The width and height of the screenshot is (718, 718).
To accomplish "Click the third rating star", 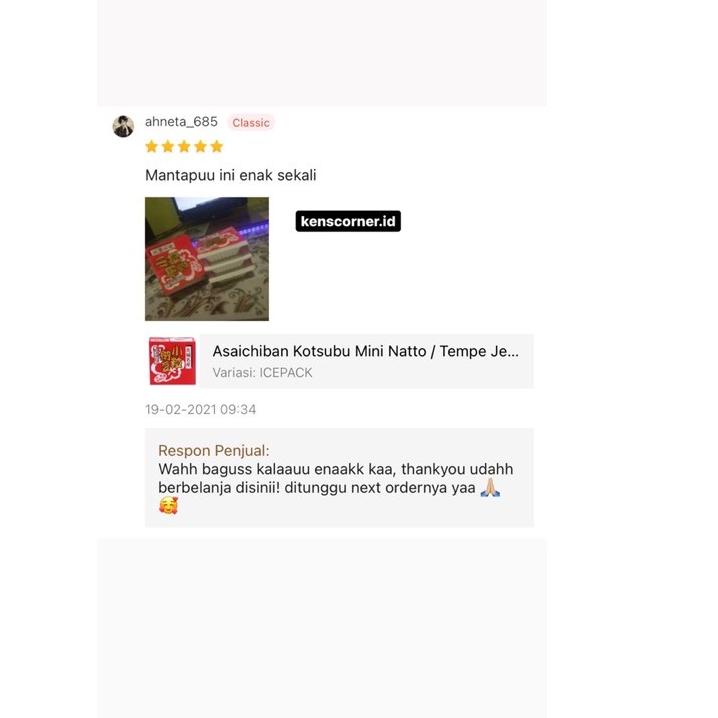I will coord(184,147).
